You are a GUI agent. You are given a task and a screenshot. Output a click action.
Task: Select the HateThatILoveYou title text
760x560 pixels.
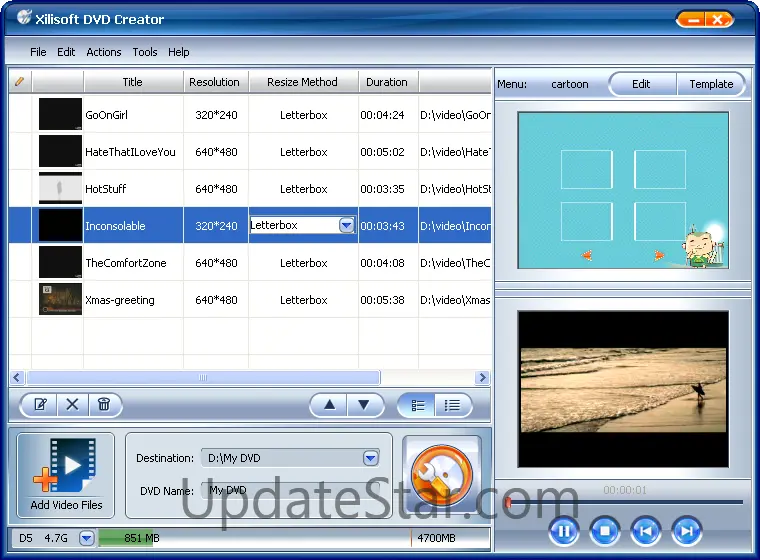130,152
